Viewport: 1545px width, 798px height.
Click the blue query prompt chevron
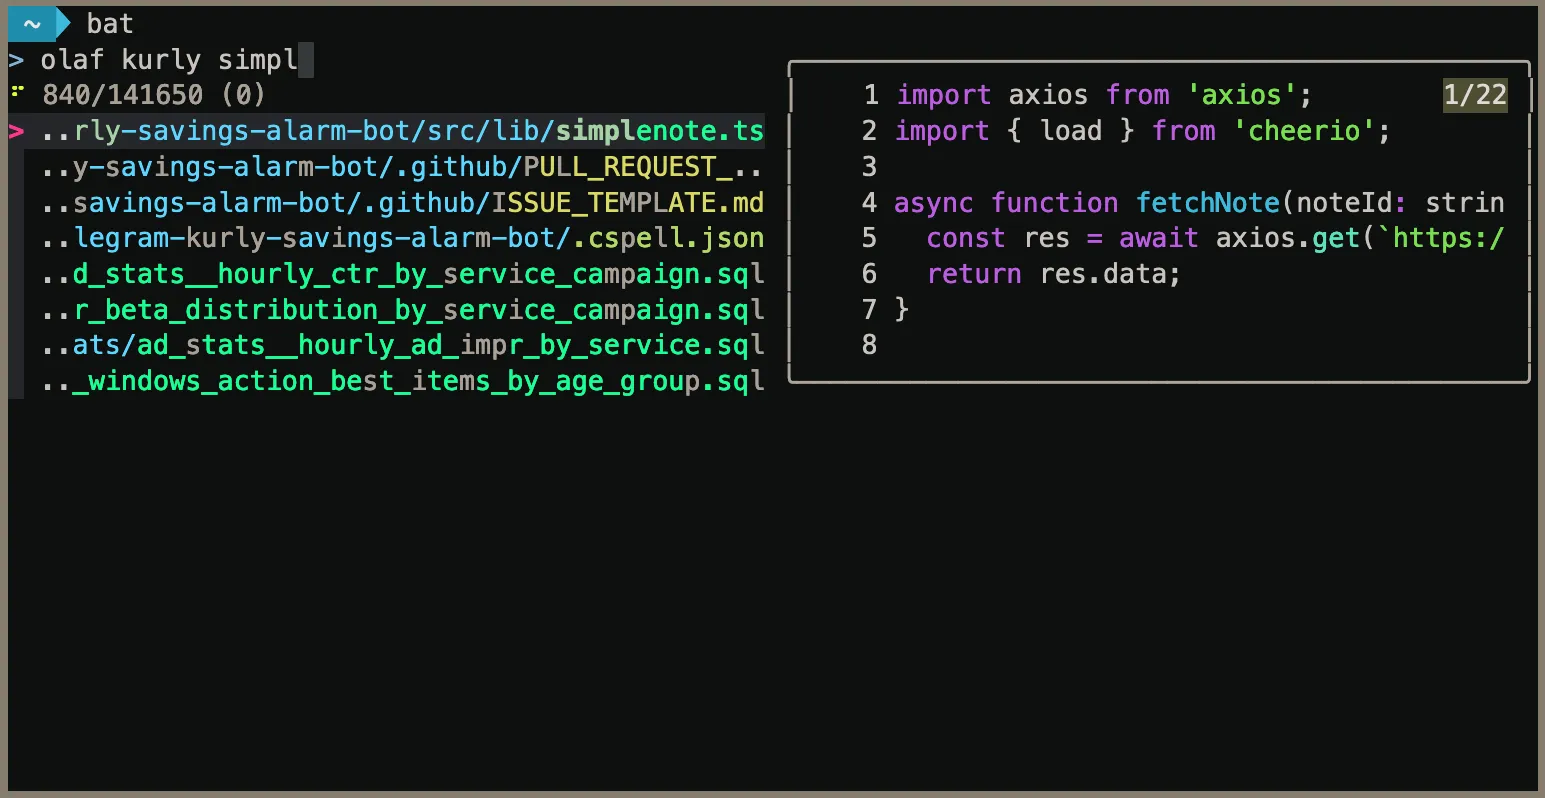16,60
